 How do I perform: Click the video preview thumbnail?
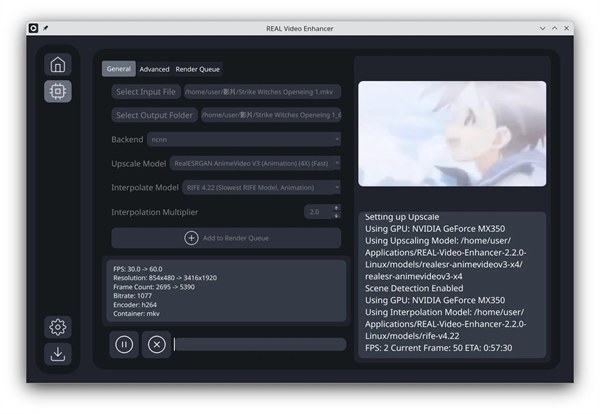[452, 134]
